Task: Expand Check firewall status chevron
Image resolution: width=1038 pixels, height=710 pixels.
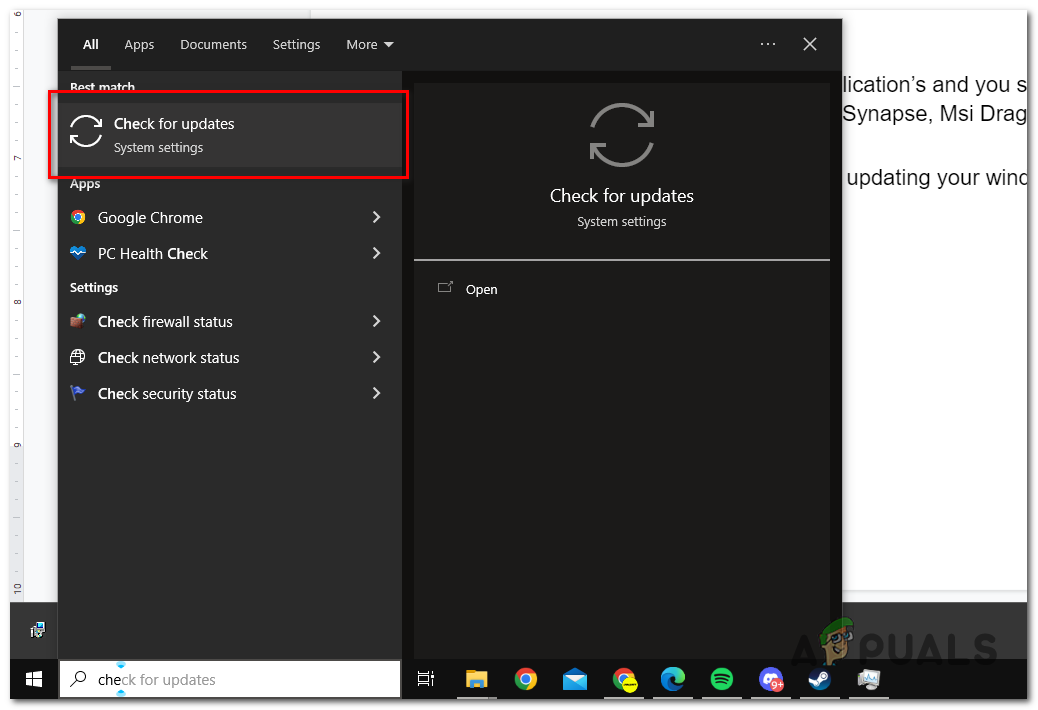Action: [x=377, y=321]
